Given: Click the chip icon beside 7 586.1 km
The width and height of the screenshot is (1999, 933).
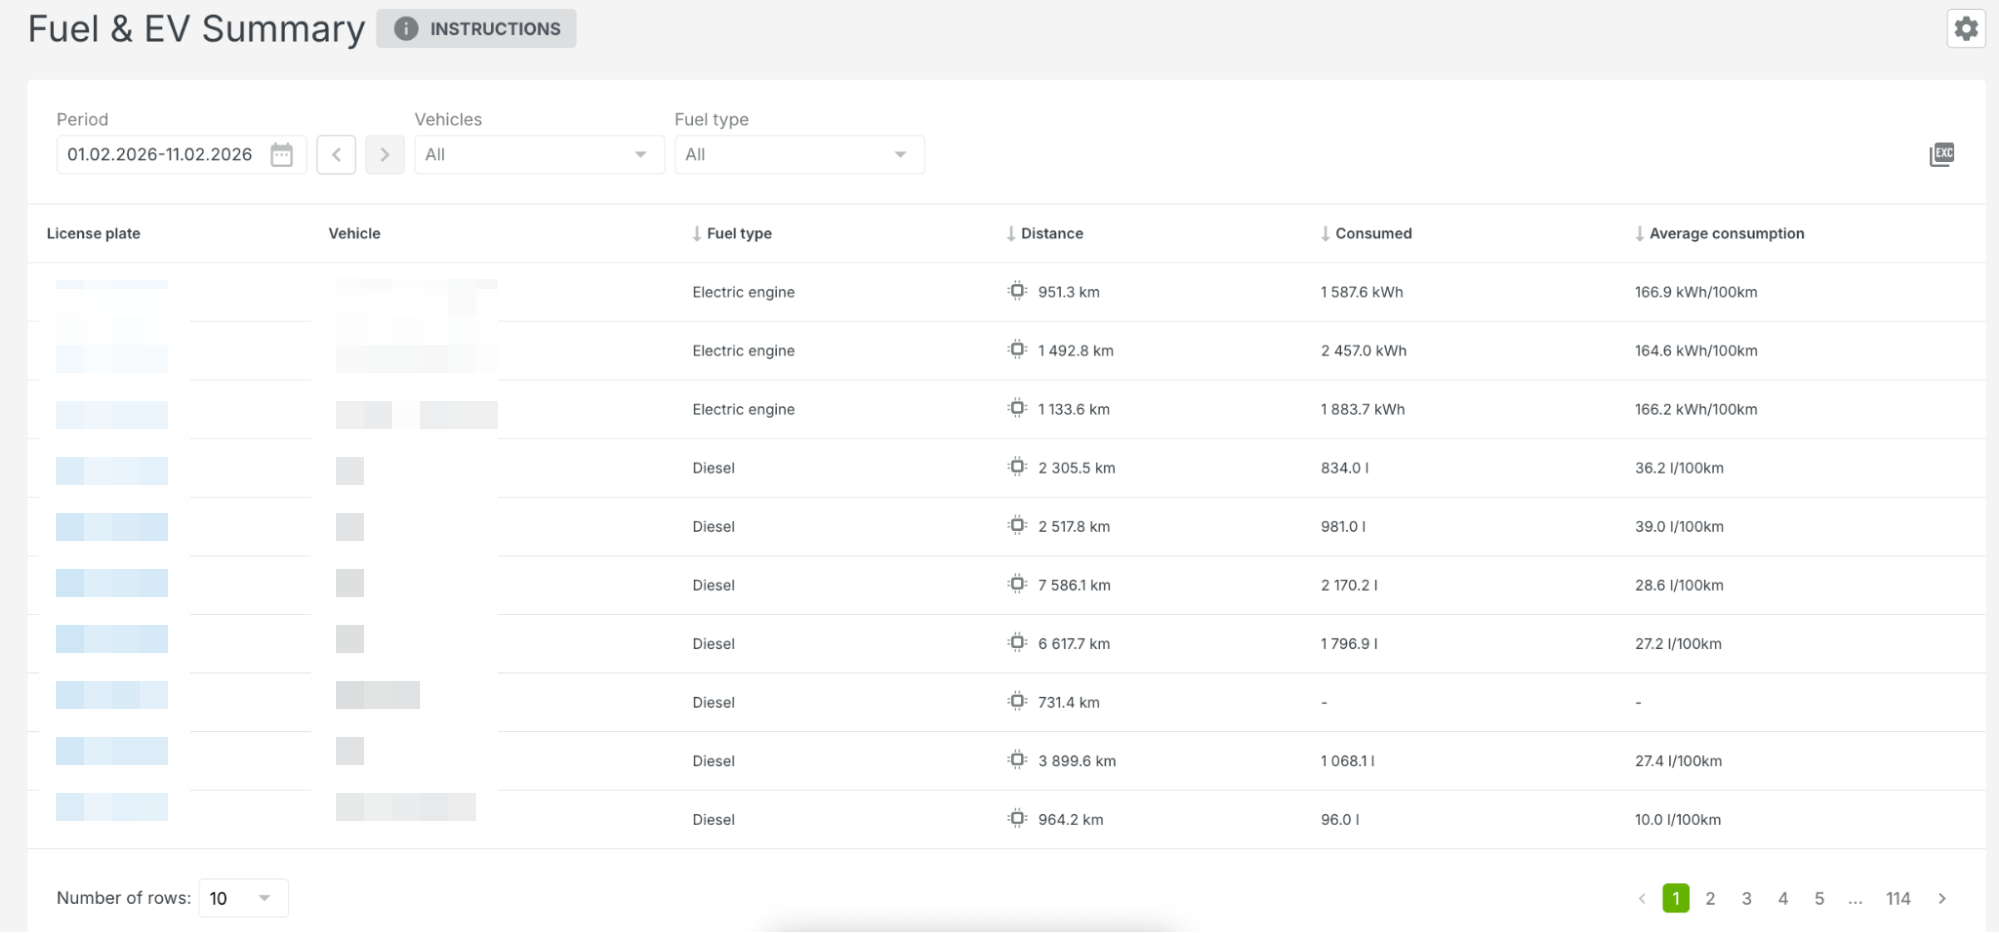Looking at the screenshot, I should coord(1017,584).
